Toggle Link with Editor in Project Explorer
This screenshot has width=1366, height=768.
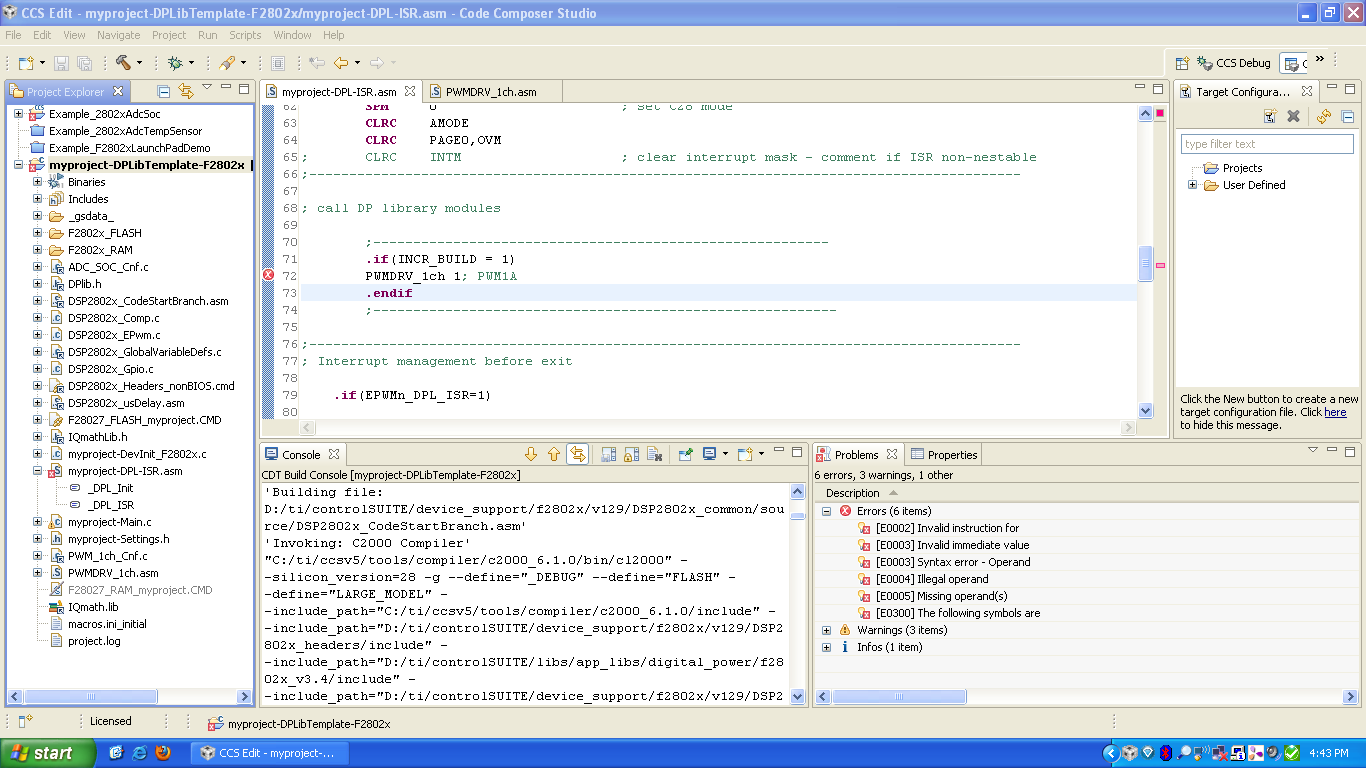tap(185, 91)
